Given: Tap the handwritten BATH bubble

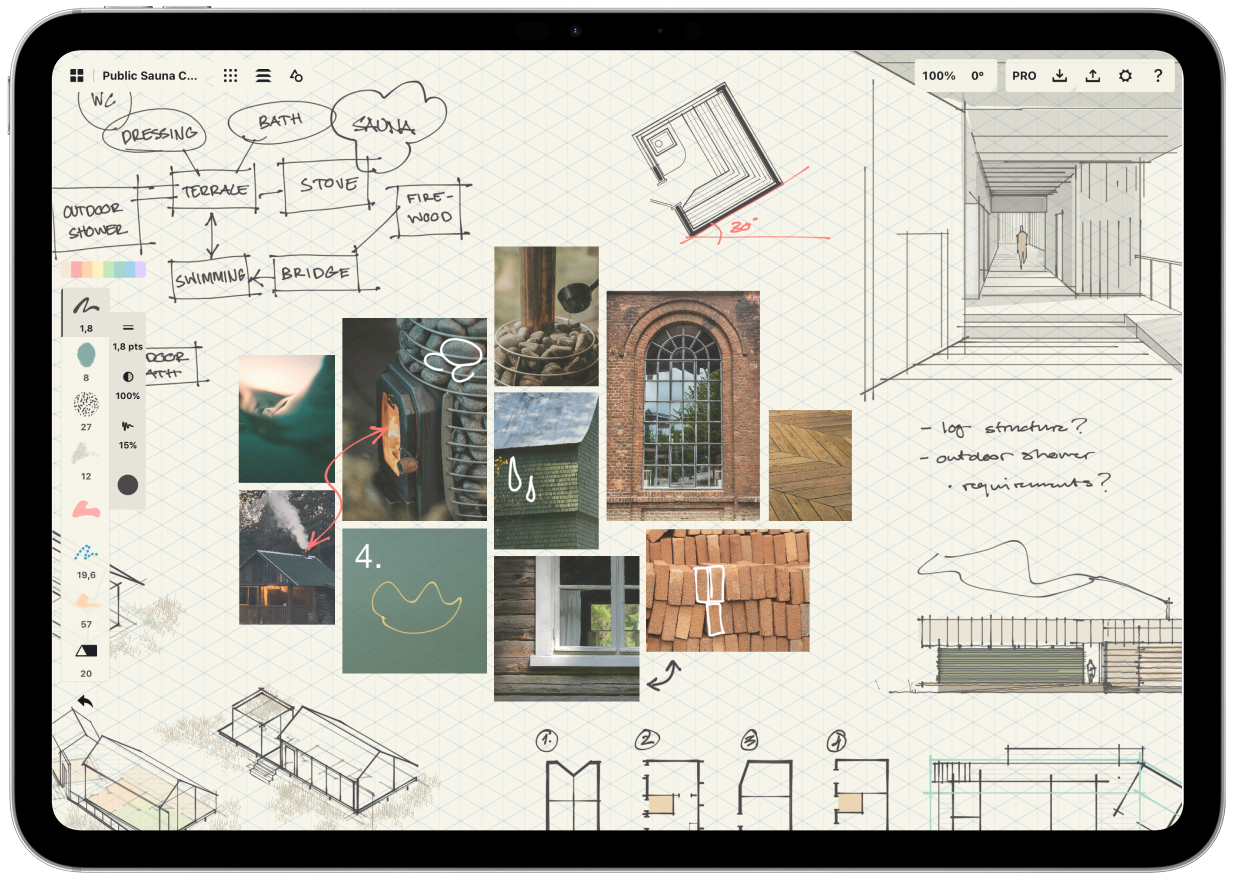Looking at the screenshot, I should (279, 122).
